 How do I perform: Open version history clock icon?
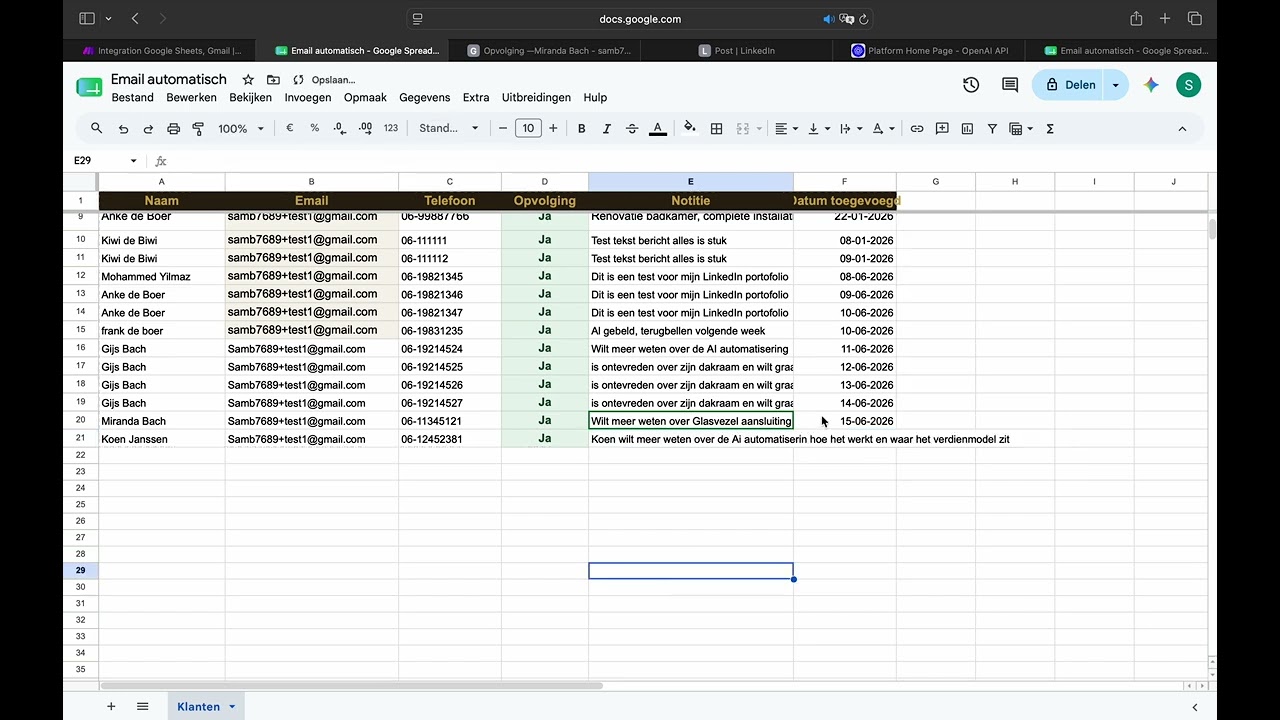coord(971,85)
